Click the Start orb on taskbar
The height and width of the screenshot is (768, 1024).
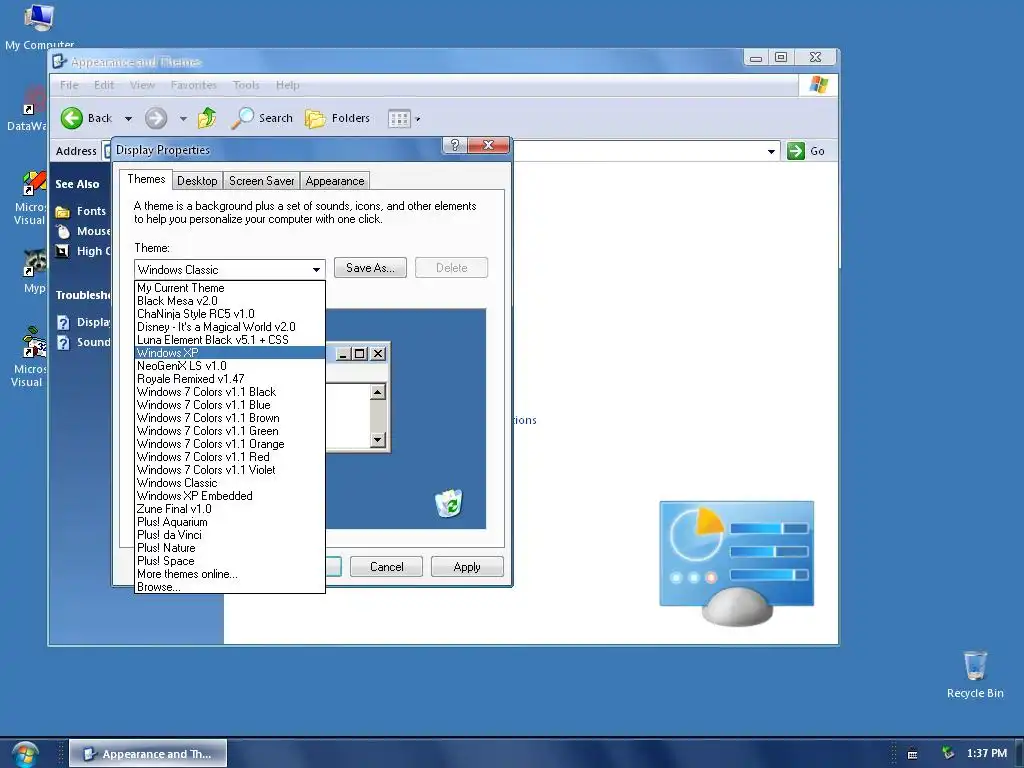point(25,754)
